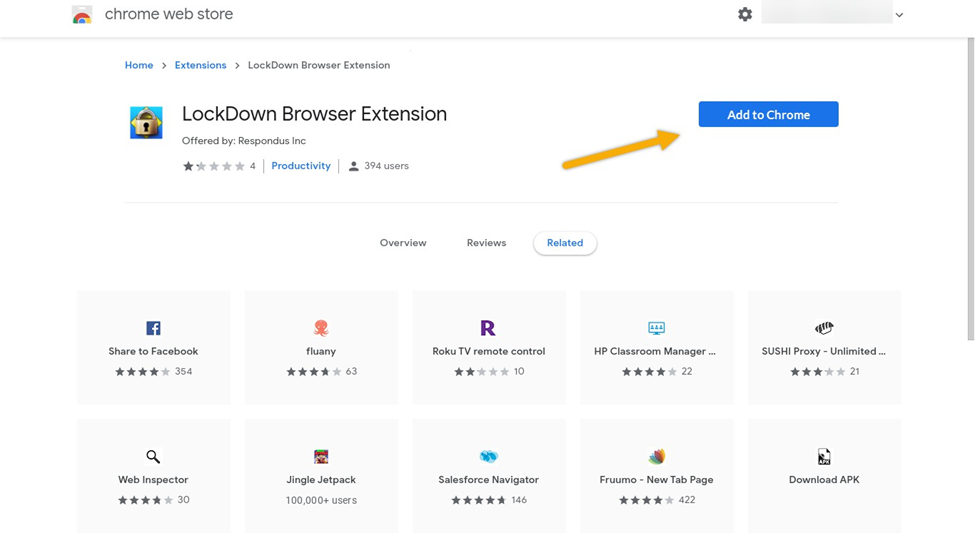975x533 pixels.
Task: Open the Extensions breadcrumb link
Action: [200, 65]
